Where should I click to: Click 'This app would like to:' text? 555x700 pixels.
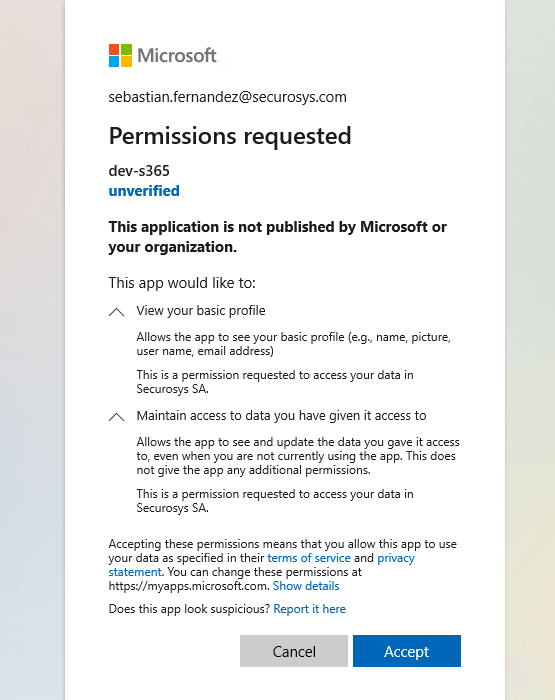tap(182, 283)
